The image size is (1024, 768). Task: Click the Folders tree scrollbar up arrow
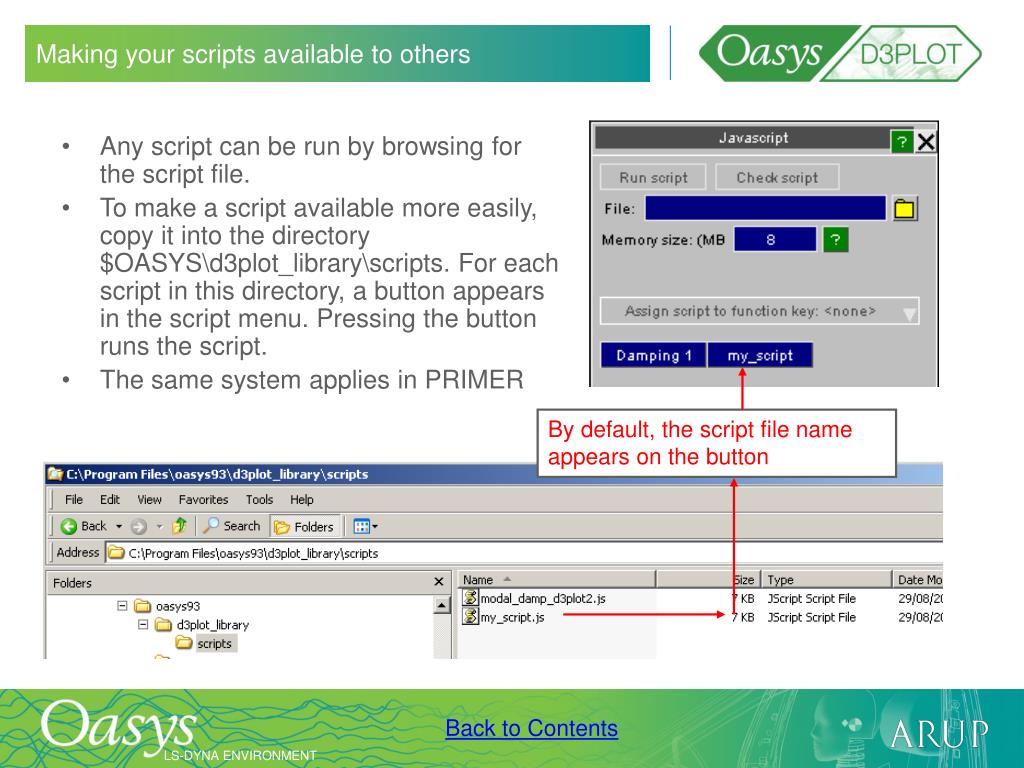[442, 605]
